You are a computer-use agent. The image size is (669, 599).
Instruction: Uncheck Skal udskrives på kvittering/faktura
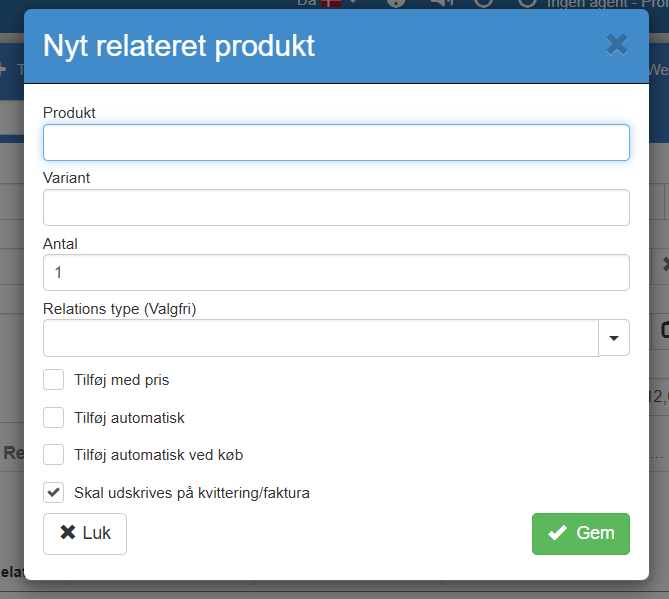[x=54, y=492]
